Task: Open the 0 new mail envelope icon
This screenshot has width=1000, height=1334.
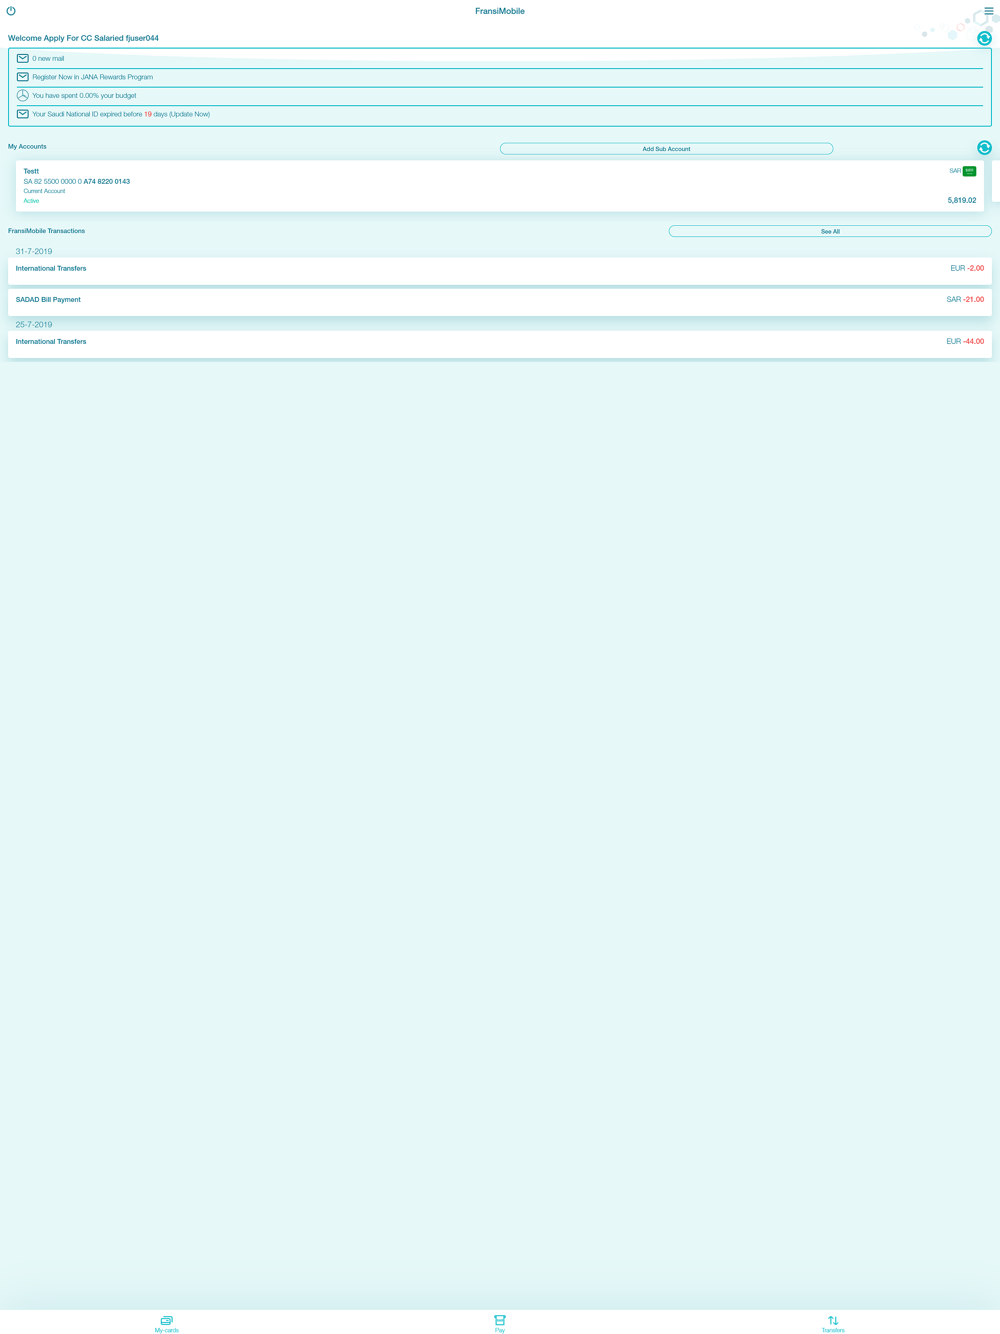Action: pos(22,58)
